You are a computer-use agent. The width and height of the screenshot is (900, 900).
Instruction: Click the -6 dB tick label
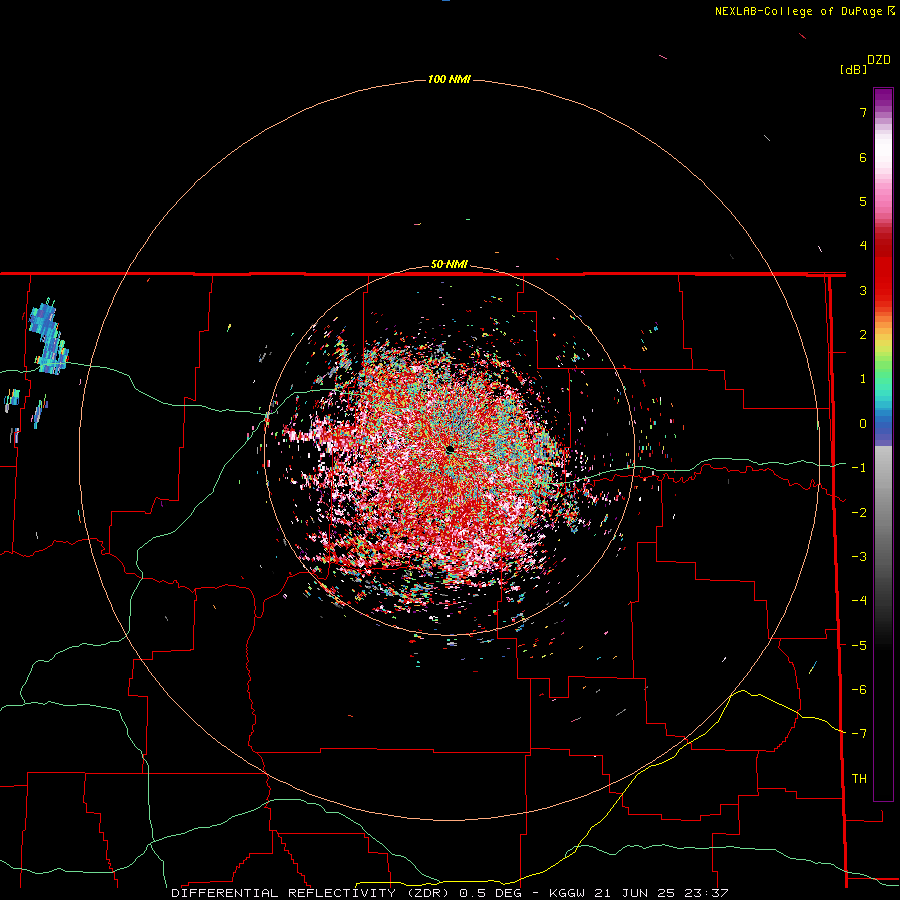859,690
